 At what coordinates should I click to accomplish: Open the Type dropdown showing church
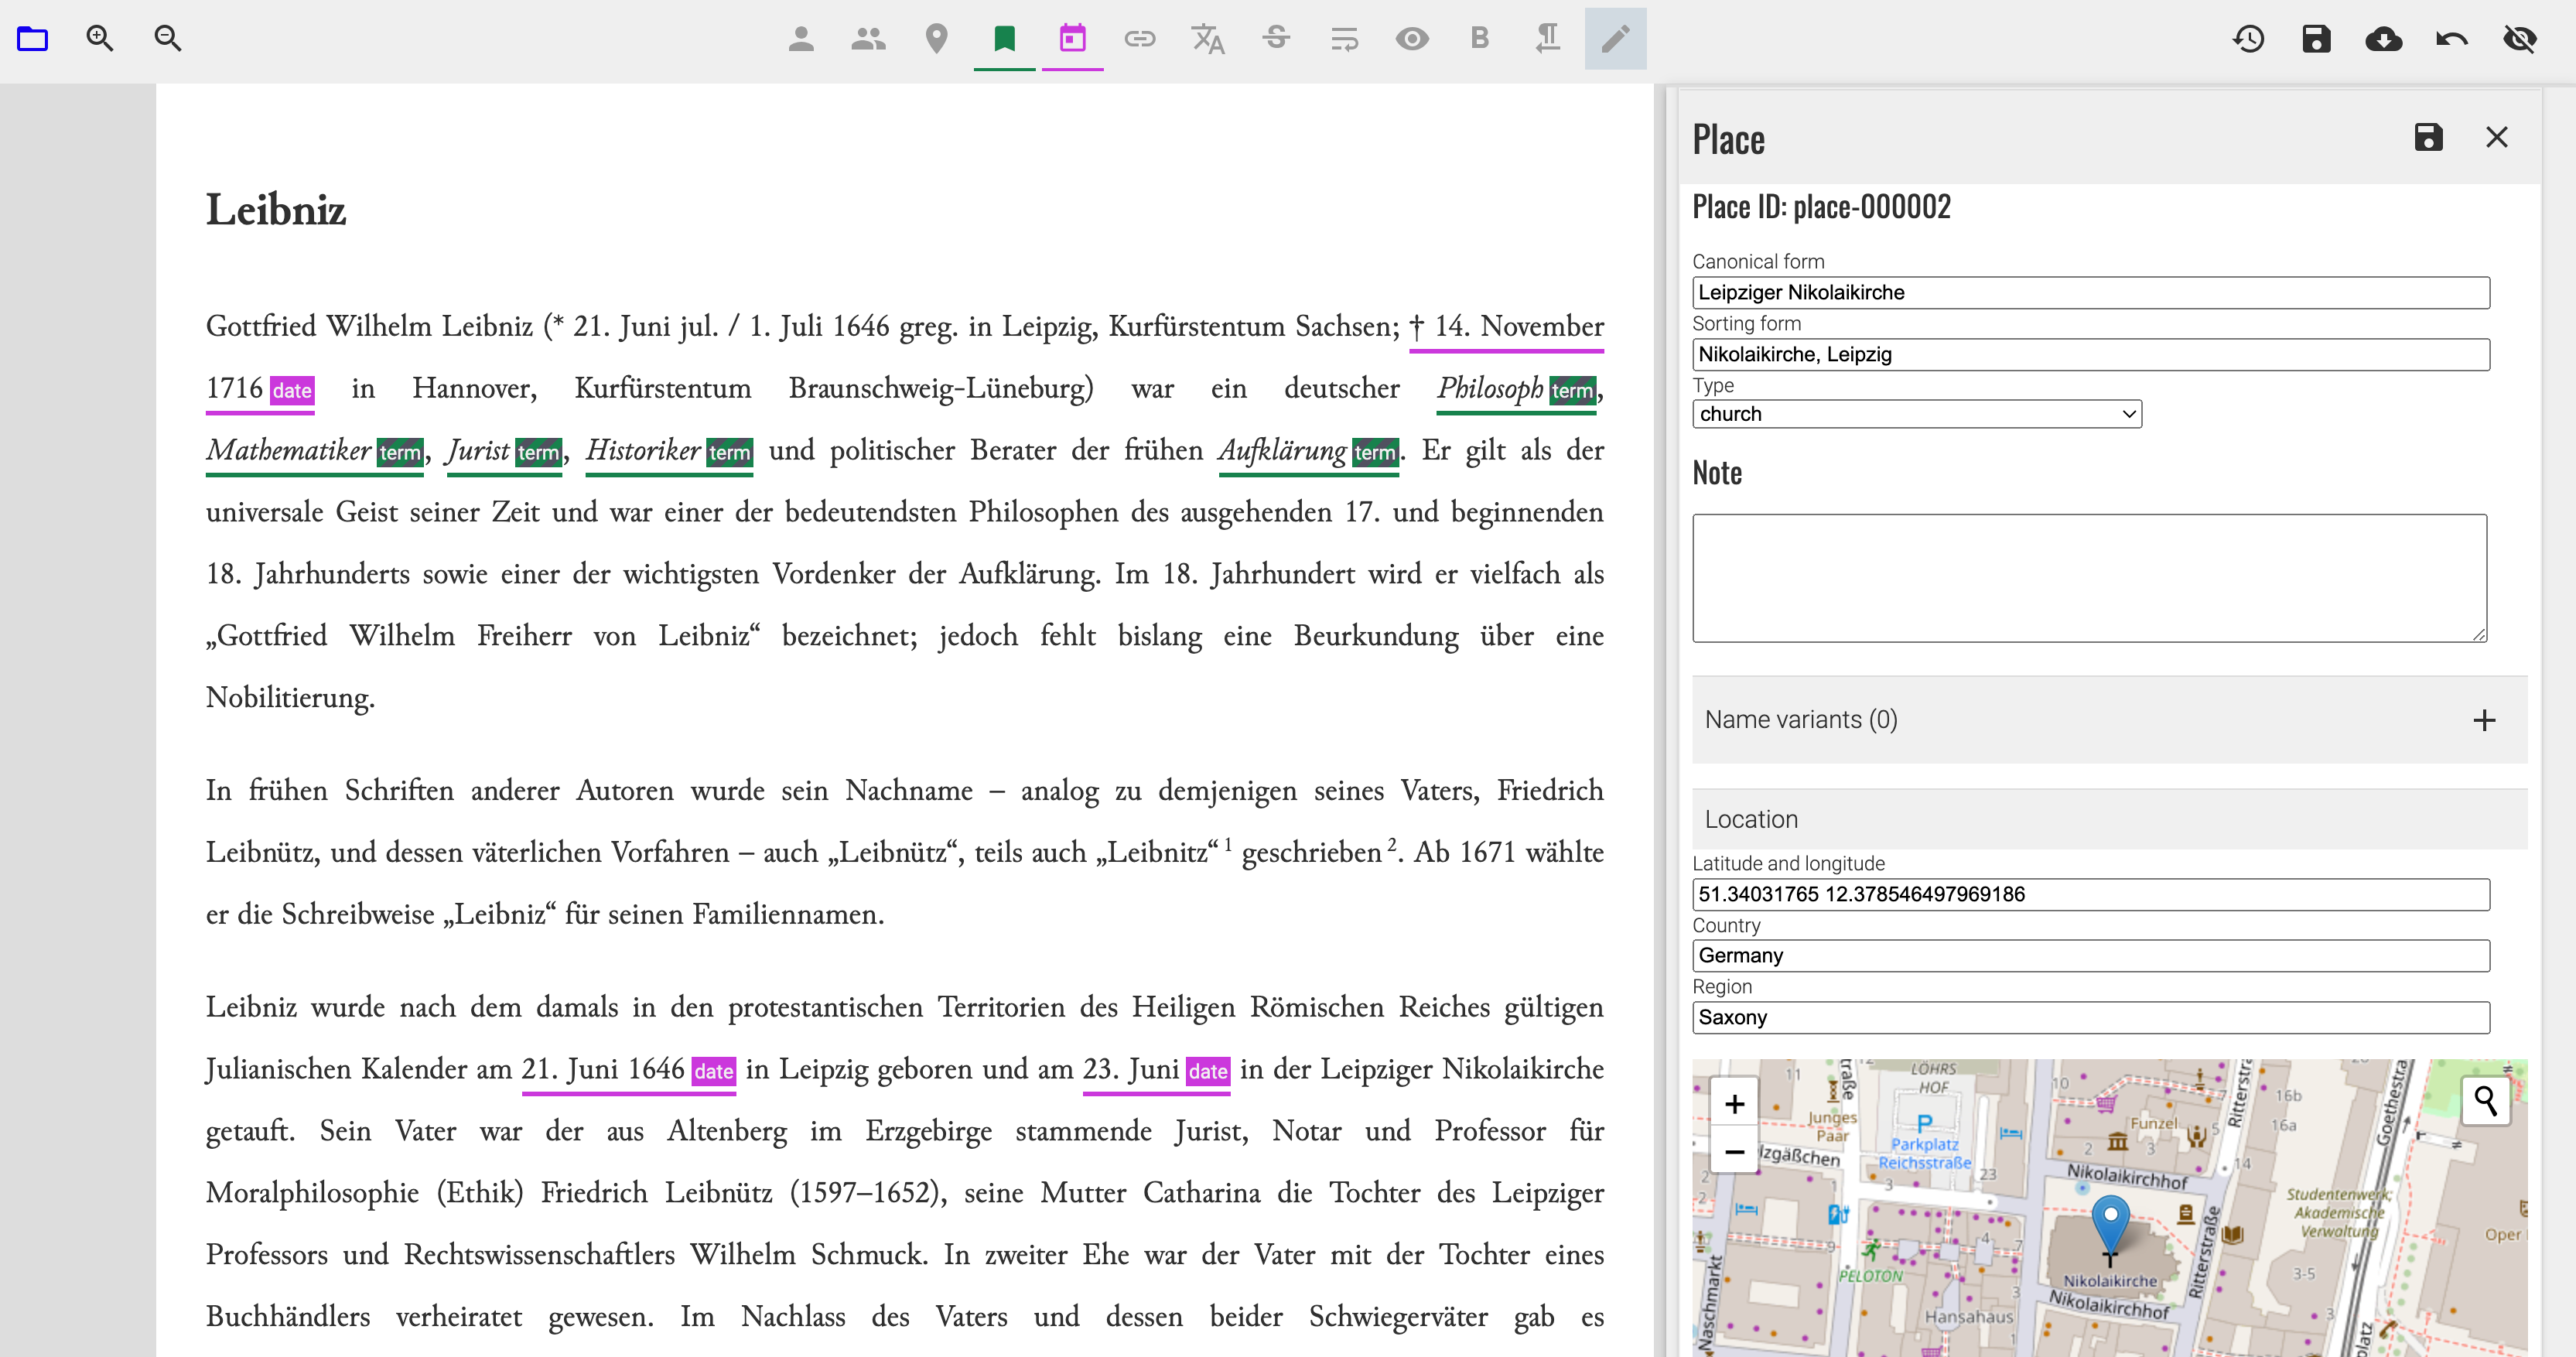[x=1916, y=414]
